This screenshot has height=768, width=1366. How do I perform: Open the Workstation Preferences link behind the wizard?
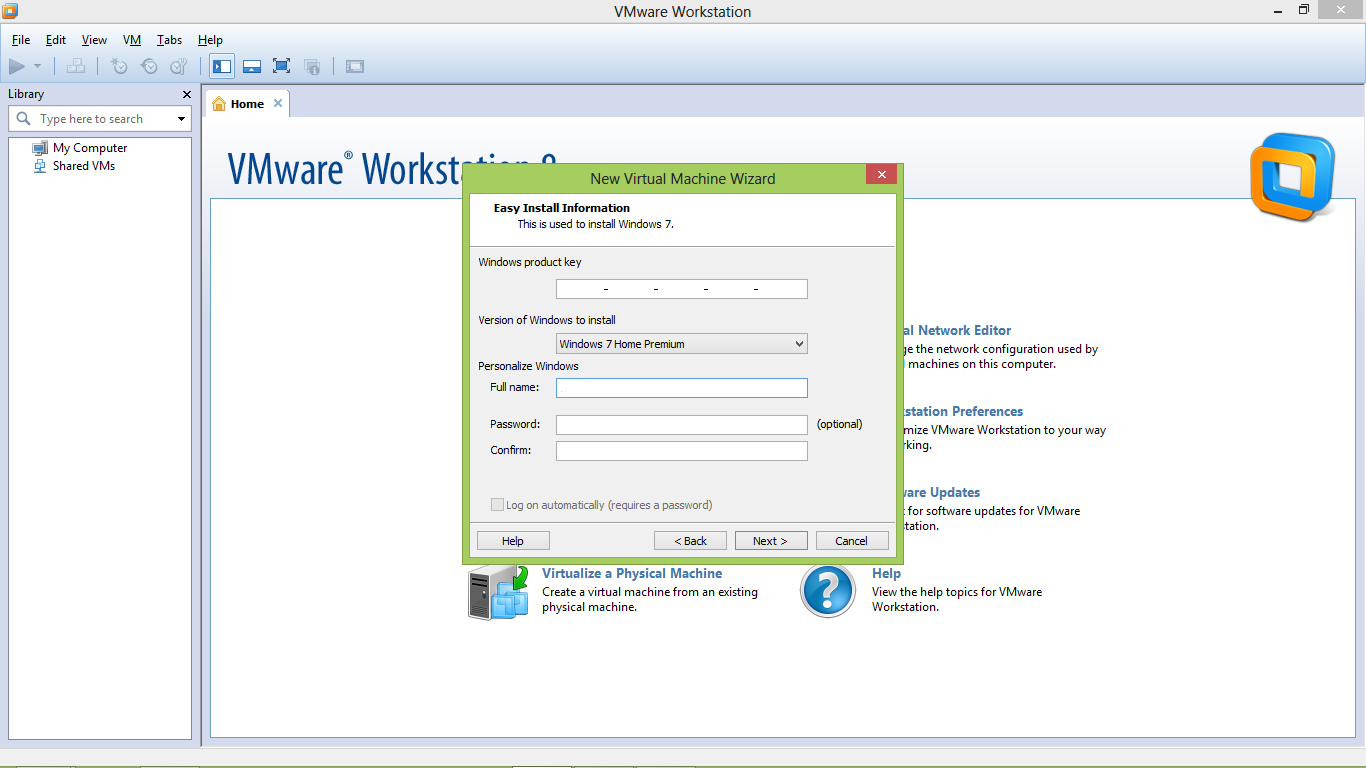pyautogui.click(x=963, y=411)
